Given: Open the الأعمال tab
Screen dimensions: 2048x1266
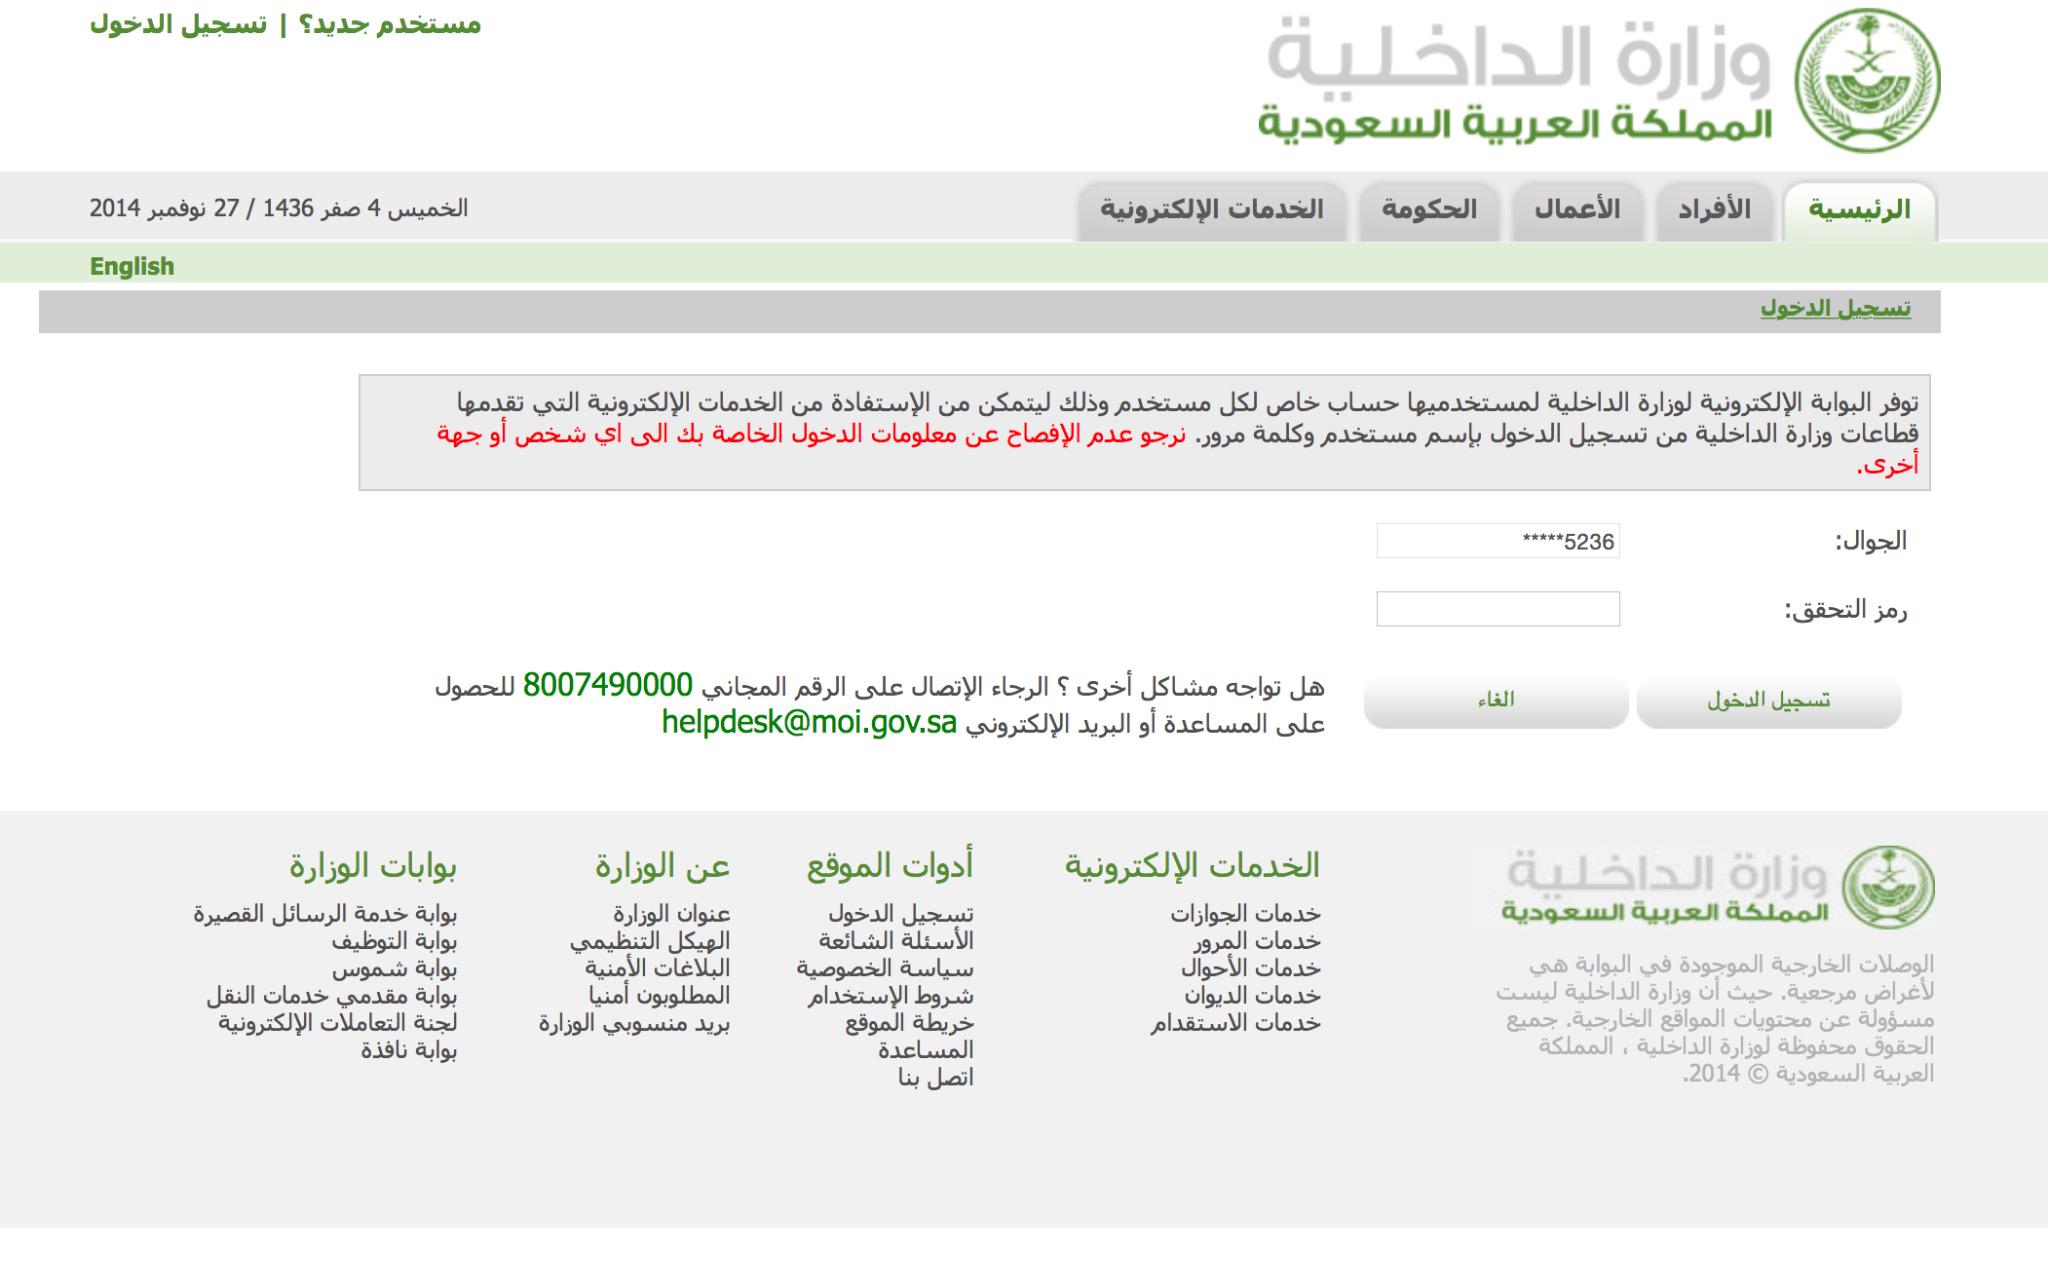Looking at the screenshot, I should tap(1578, 210).
